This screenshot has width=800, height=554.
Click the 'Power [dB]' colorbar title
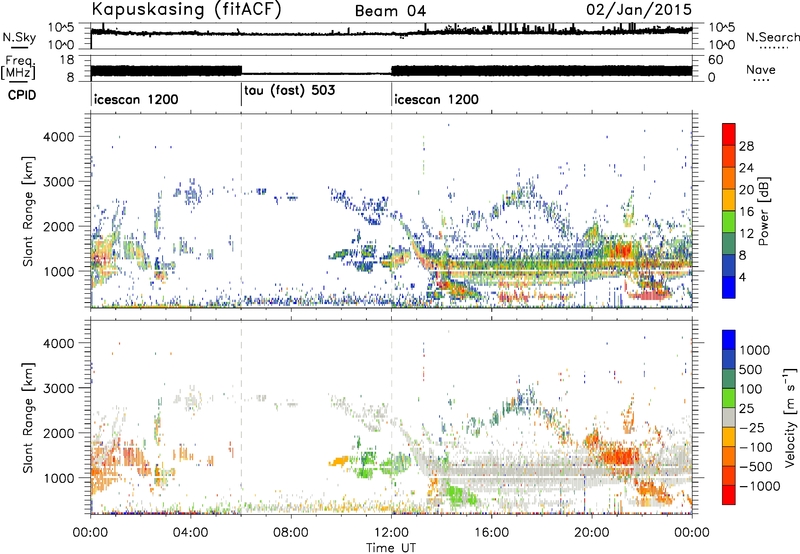tap(764, 211)
